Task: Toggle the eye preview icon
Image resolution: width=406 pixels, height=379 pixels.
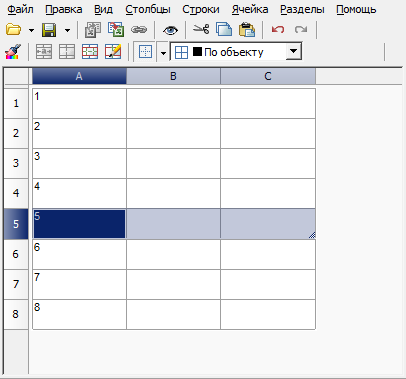Action: pos(170,30)
